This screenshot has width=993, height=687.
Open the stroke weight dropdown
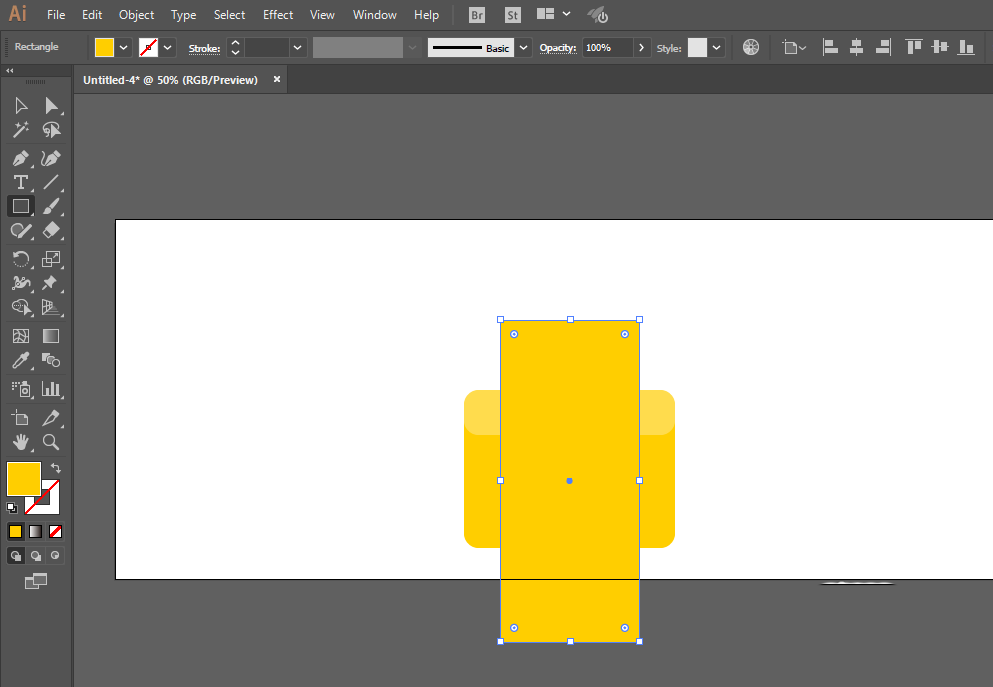point(298,47)
